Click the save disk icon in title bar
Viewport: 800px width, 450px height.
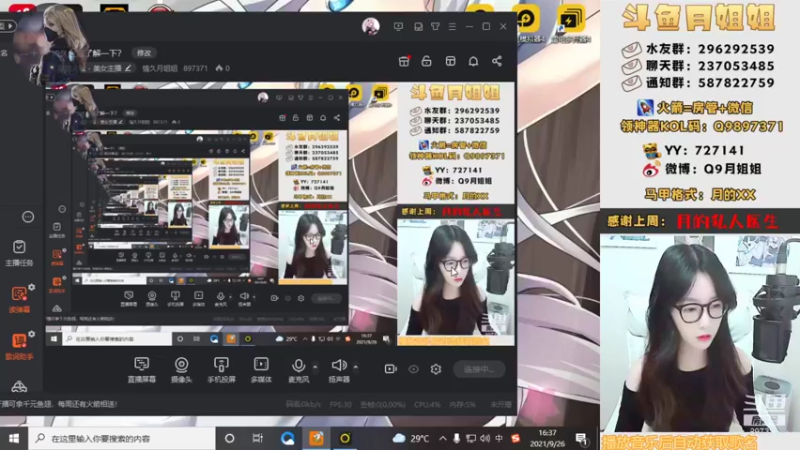click(418, 26)
